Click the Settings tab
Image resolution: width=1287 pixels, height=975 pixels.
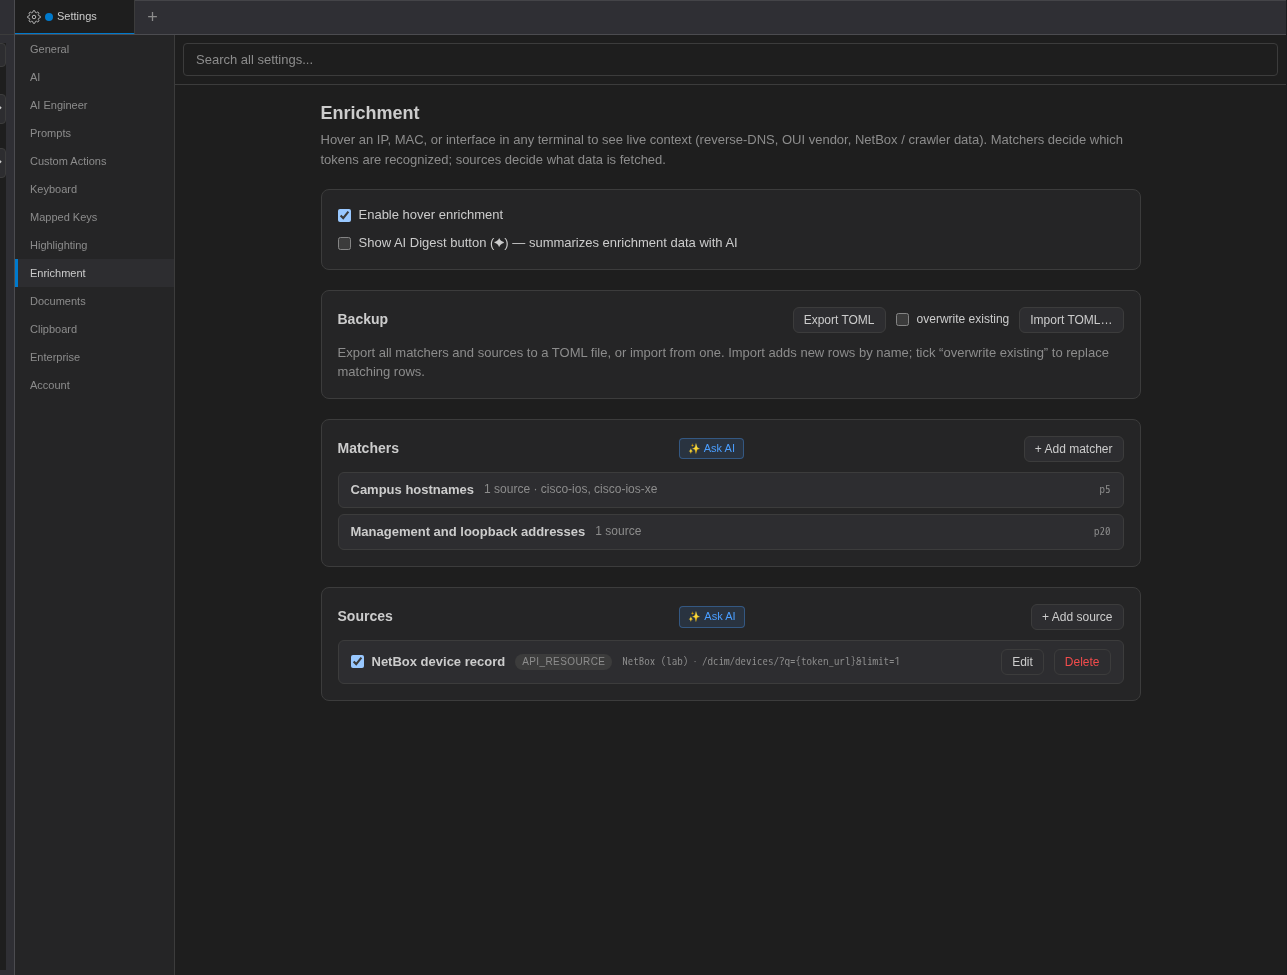pyautogui.click(x=75, y=17)
